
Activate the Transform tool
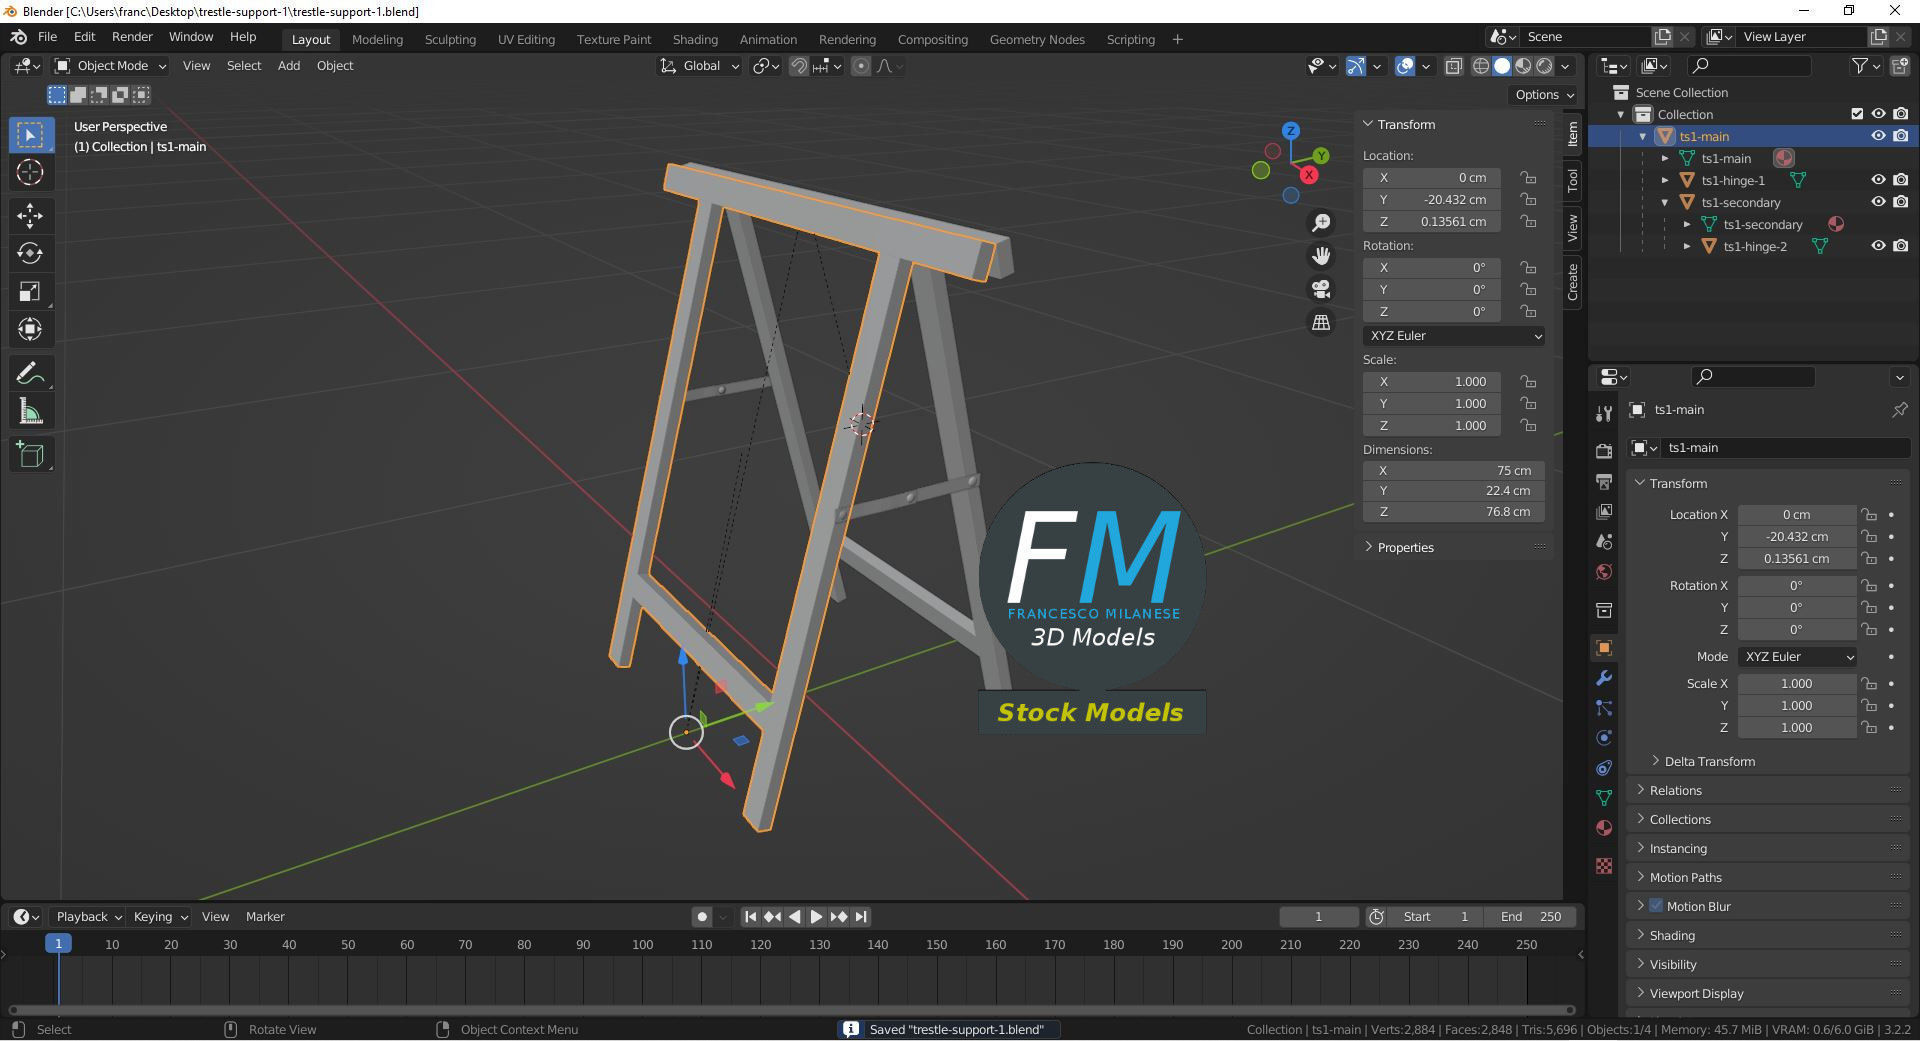pyautogui.click(x=30, y=329)
